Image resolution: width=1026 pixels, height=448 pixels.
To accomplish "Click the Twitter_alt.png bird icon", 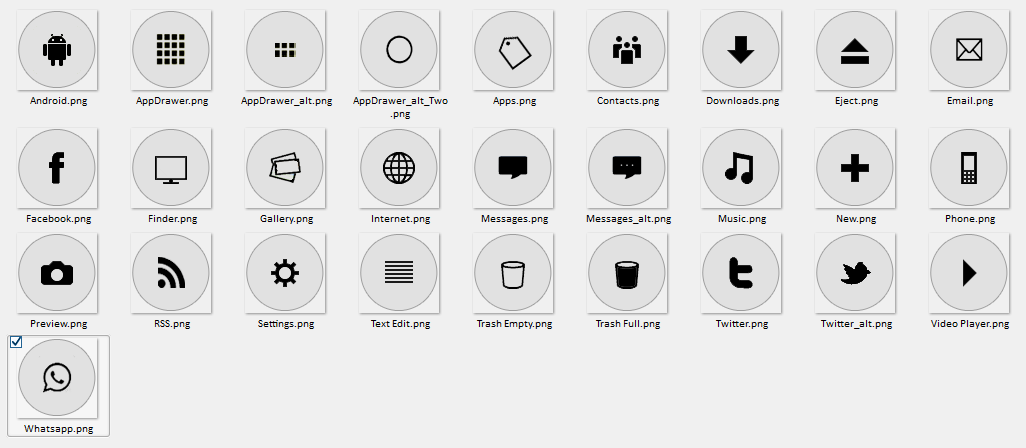I will [855, 273].
